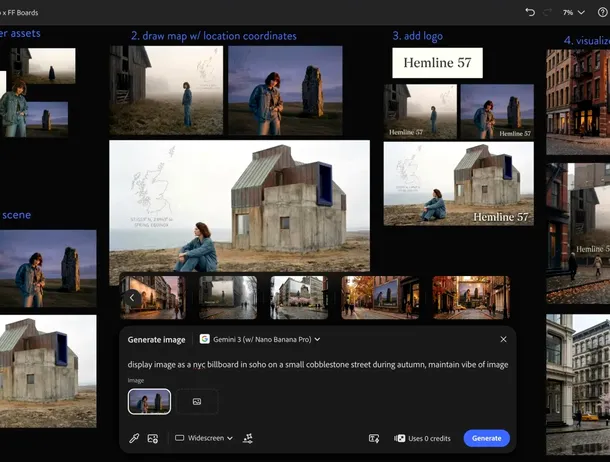Screen dimensions: 610x462
Task: Click the Uses 0 credits label
Action: 429,438
